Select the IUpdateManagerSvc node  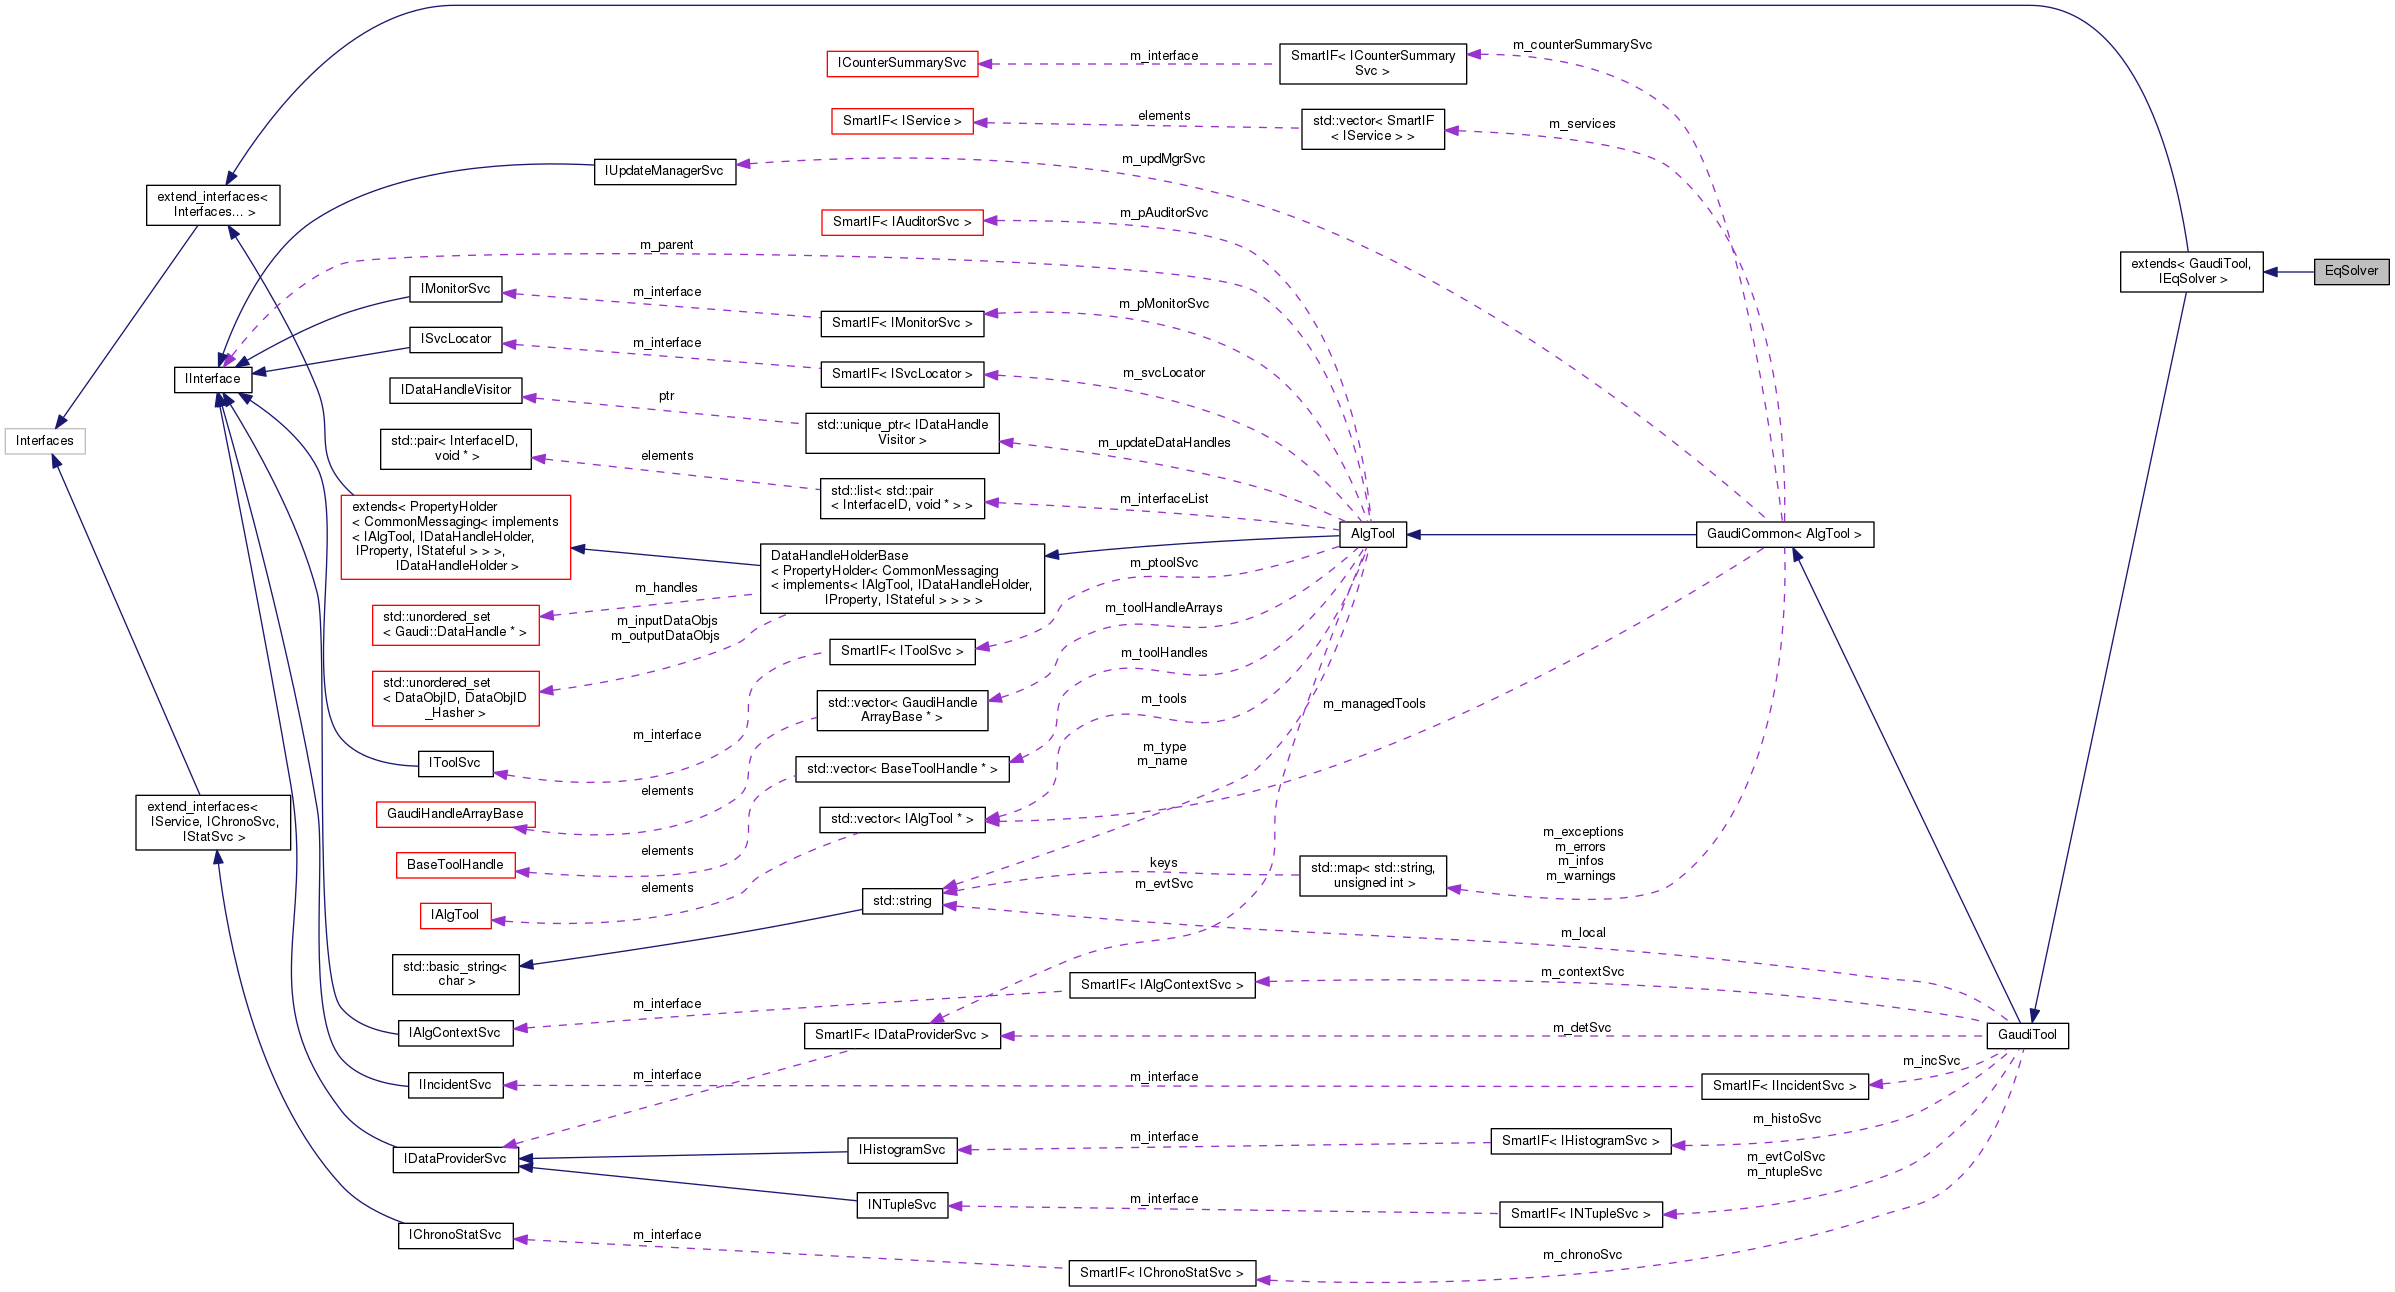click(x=664, y=171)
